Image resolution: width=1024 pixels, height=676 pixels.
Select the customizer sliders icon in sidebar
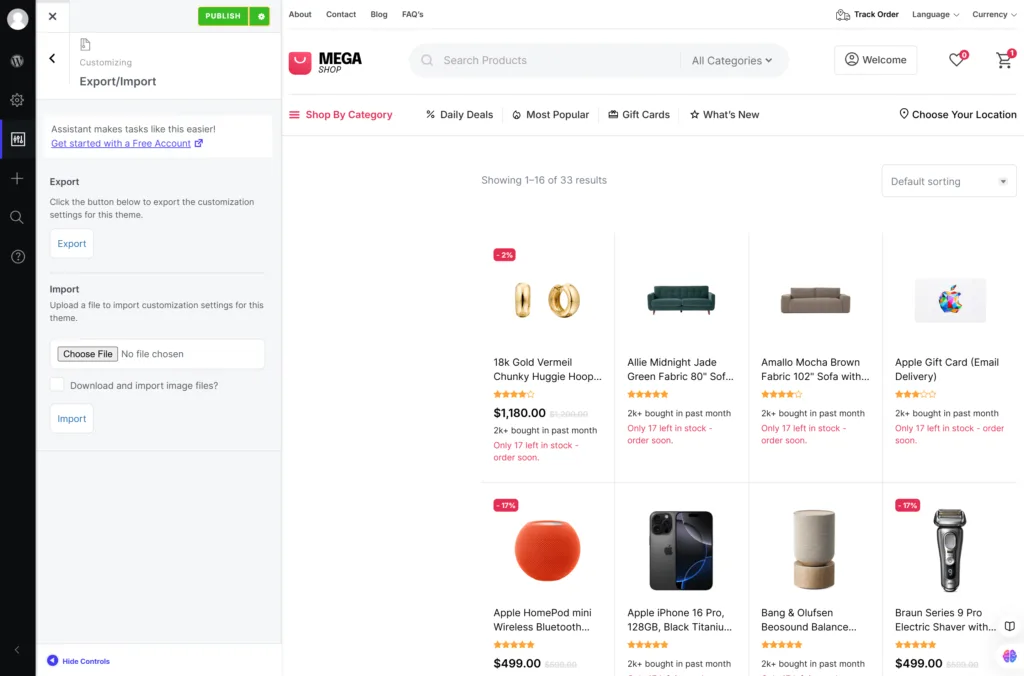click(18, 139)
